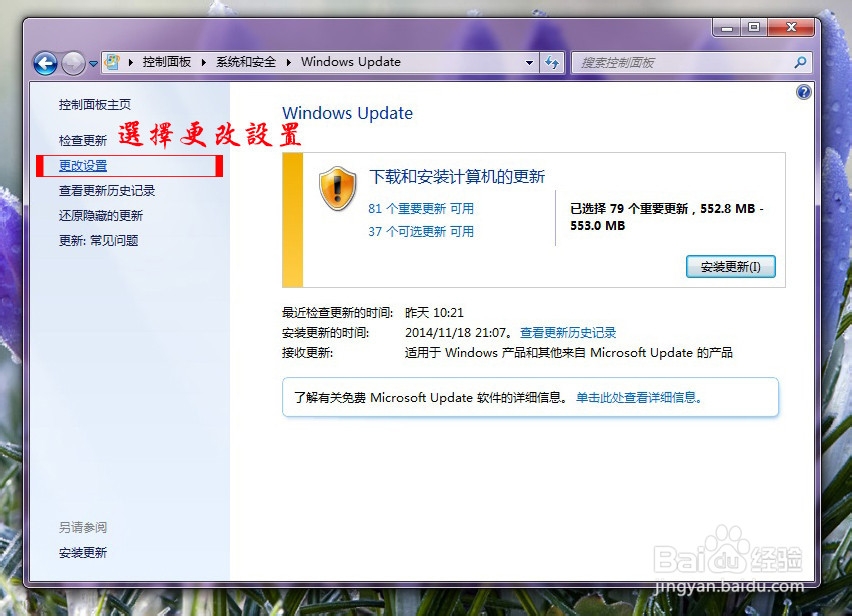Select the 控制面板 breadcrumb
This screenshot has width=852, height=616.
pyautogui.click(x=167, y=62)
